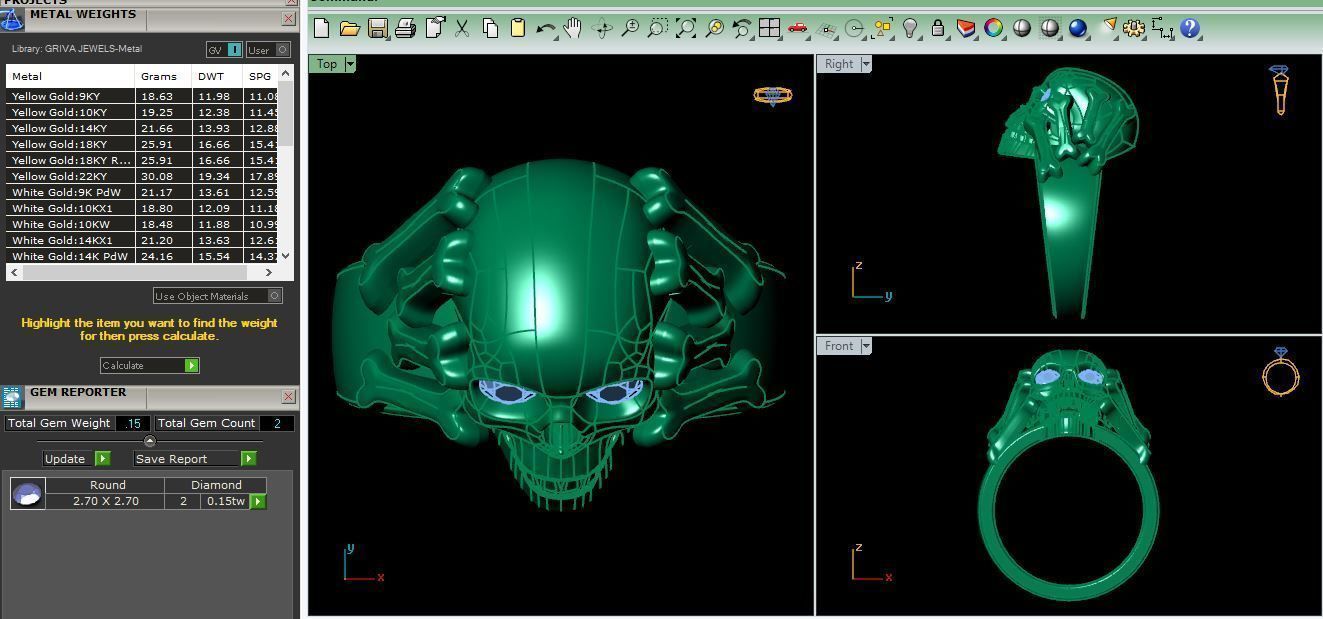Print using the printer icon
This screenshot has height=619, width=1323.
pos(405,29)
